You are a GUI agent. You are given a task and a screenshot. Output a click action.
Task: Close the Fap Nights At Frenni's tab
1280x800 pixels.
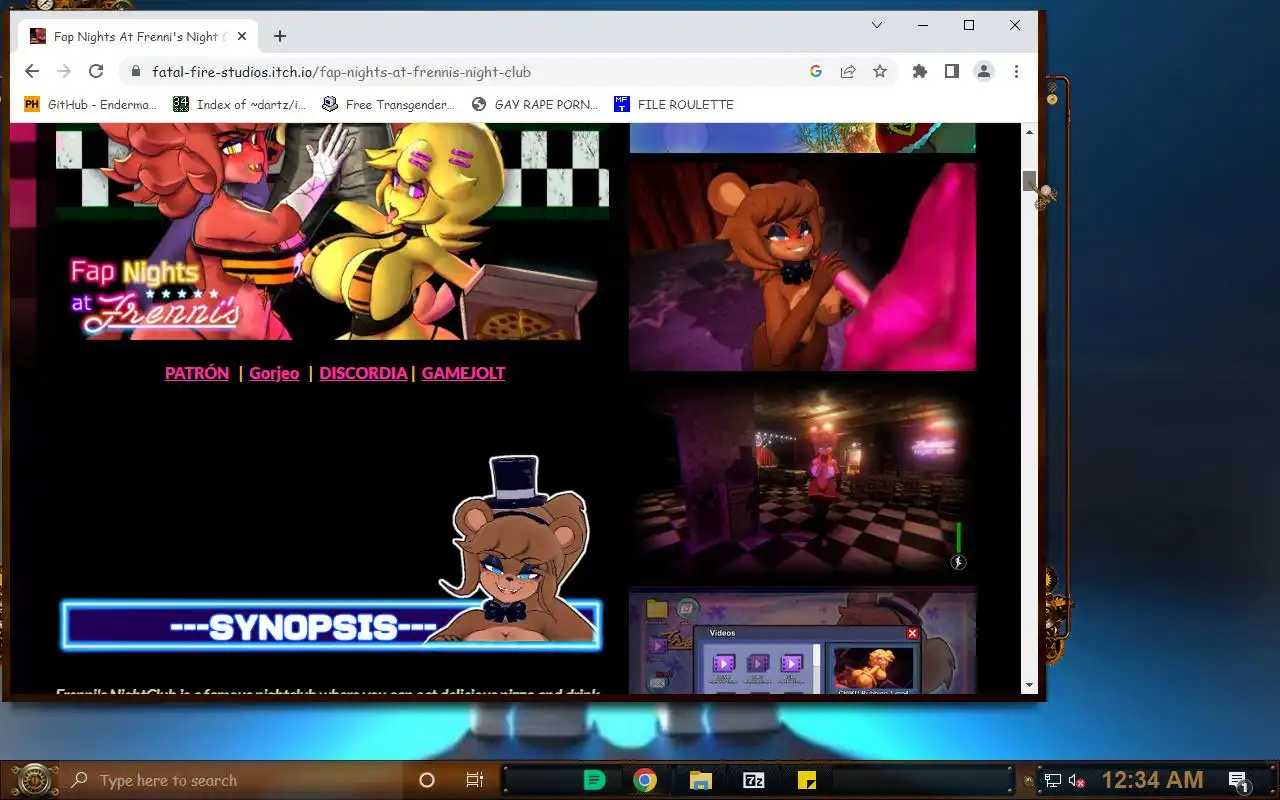[x=242, y=36]
